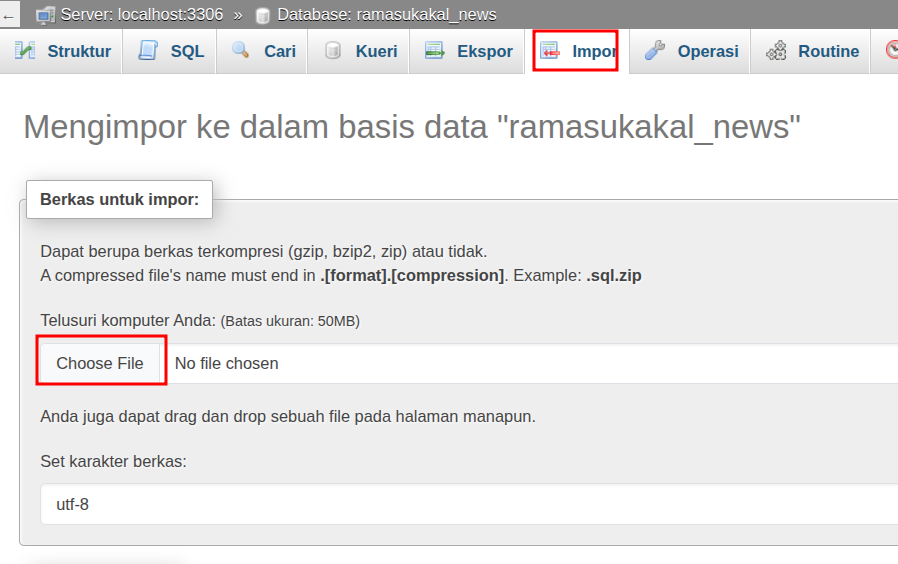Screen dimensions: 898x564
Task: Click the Routine gears icon
Action: (x=777, y=51)
